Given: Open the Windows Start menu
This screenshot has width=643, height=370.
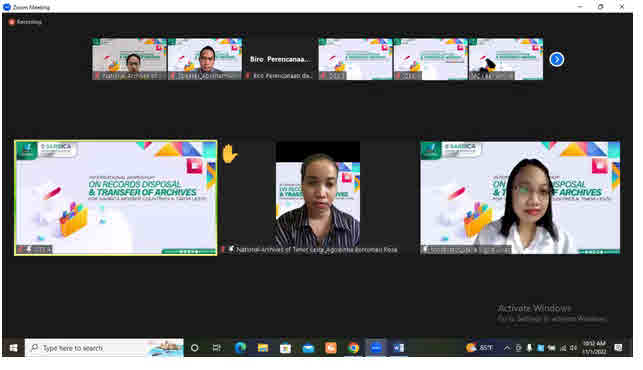Looking at the screenshot, I should click(x=13, y=348).
